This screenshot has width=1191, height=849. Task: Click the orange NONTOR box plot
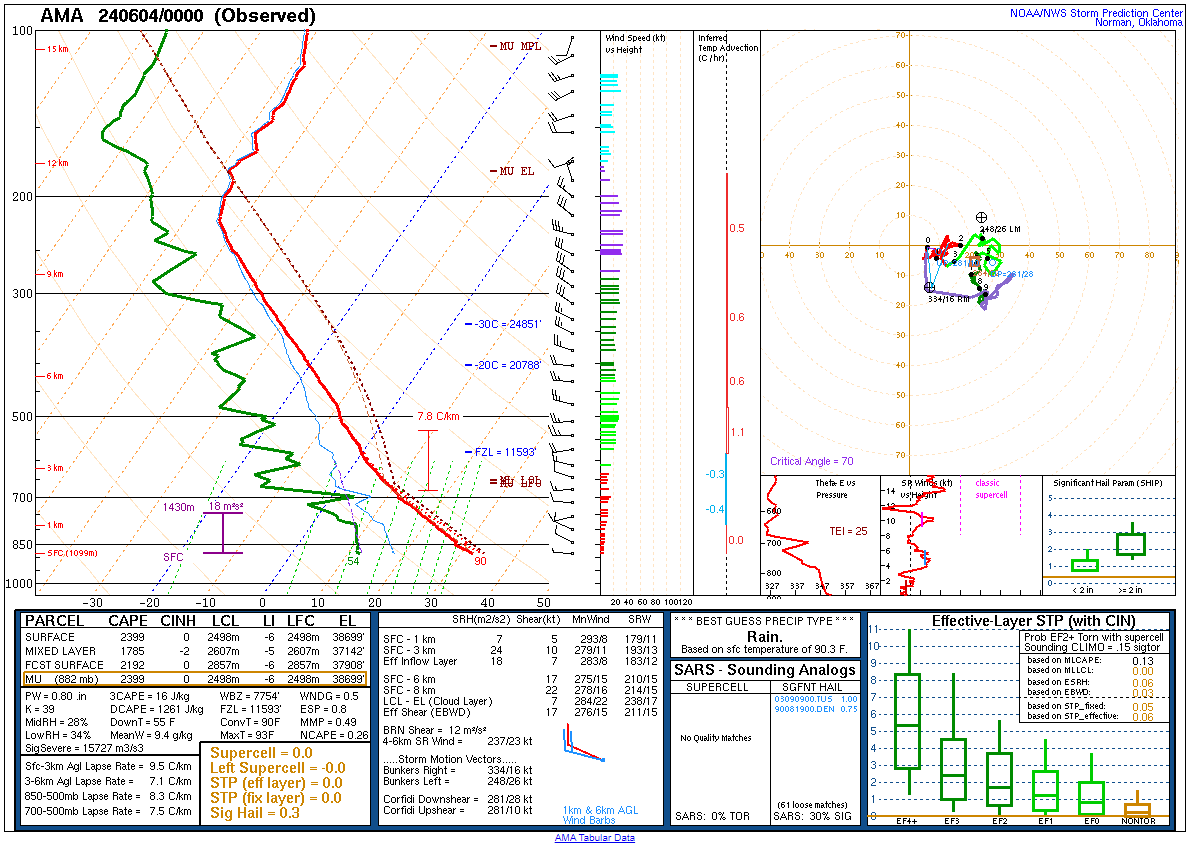coord(1137,808)
